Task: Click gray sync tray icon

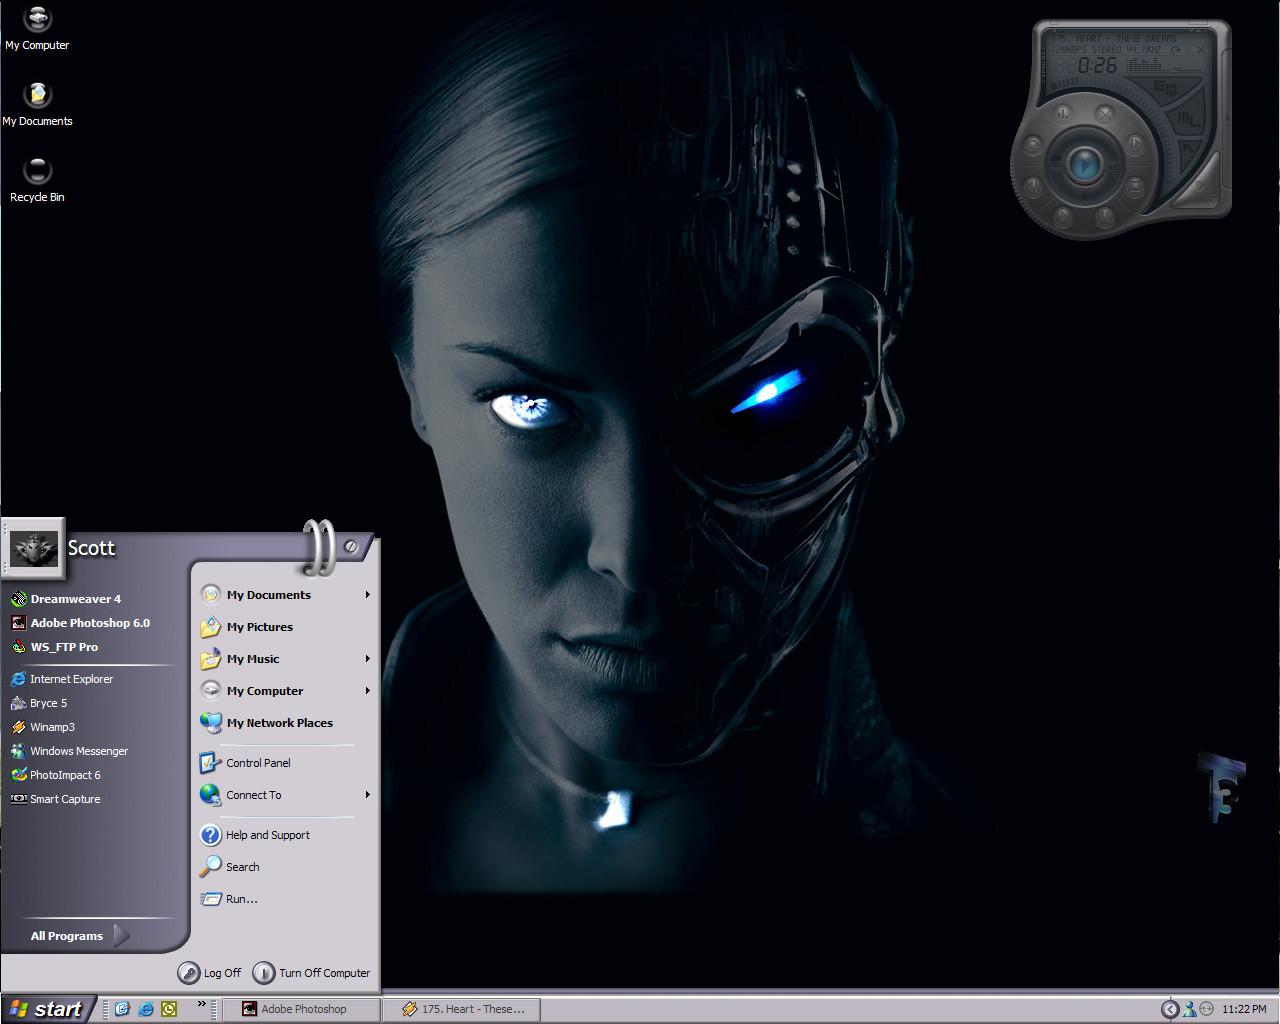Action: (1206, 1009)
